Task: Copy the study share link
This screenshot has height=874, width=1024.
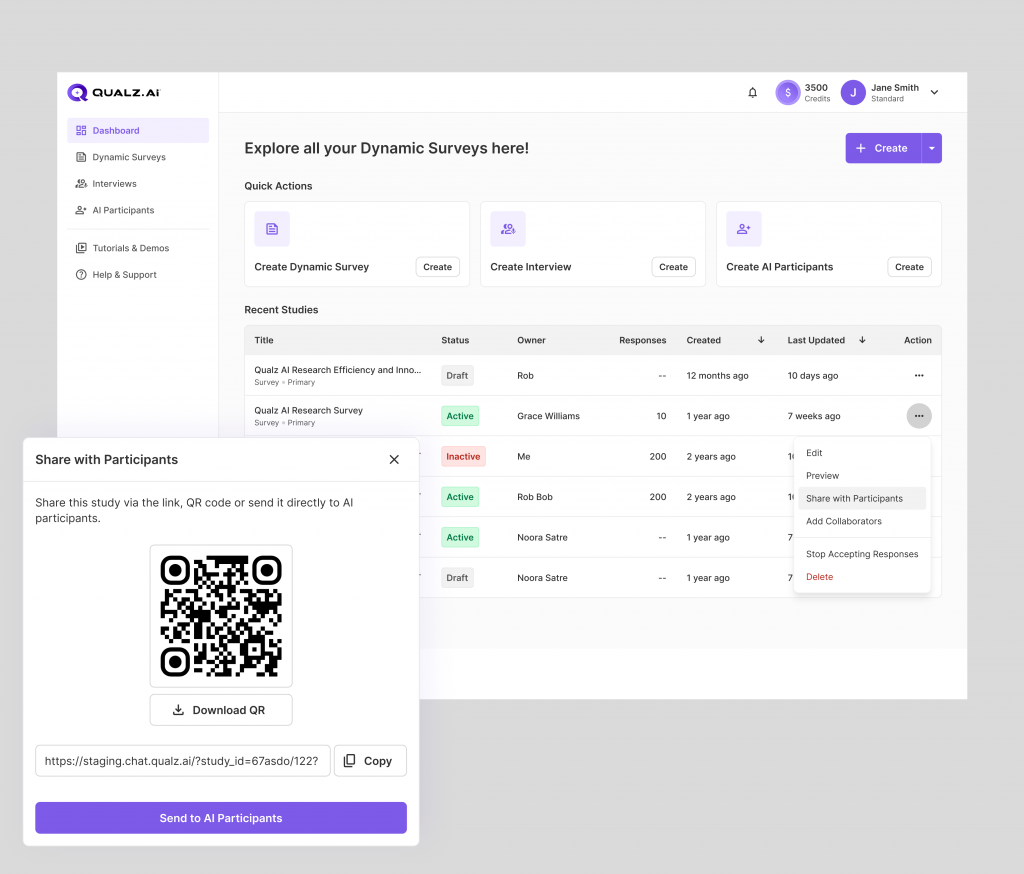Action: (370, 761)
